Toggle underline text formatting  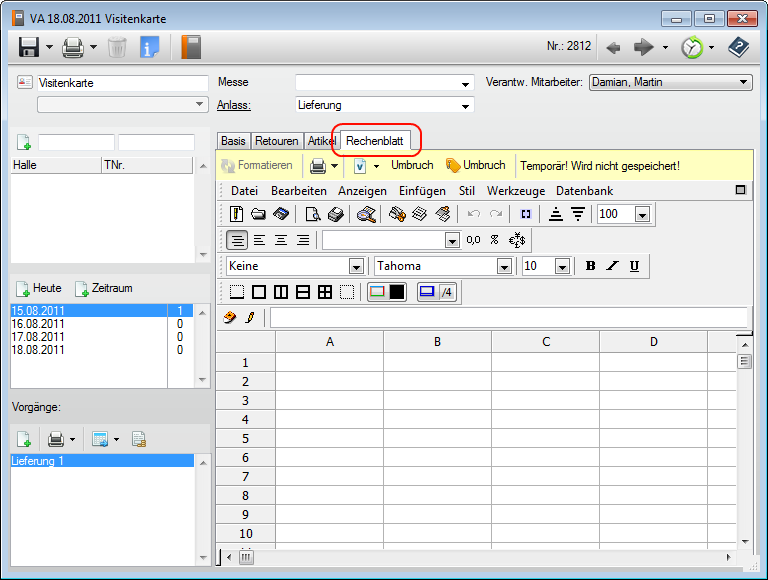click(x=634, y=266)
